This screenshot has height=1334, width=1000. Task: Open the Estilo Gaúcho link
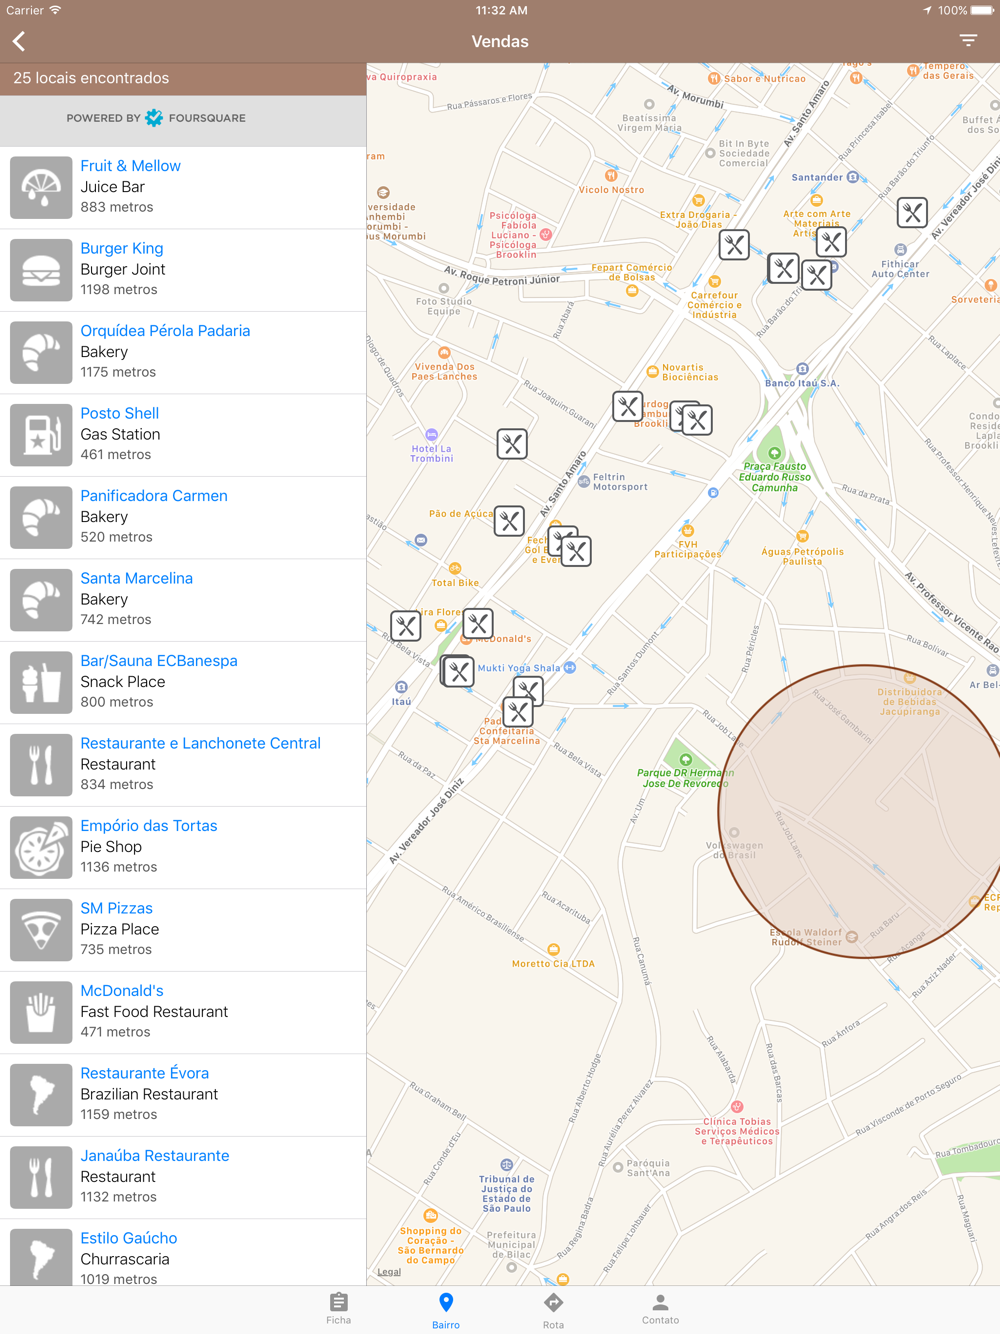click(x=128, y=1238)
